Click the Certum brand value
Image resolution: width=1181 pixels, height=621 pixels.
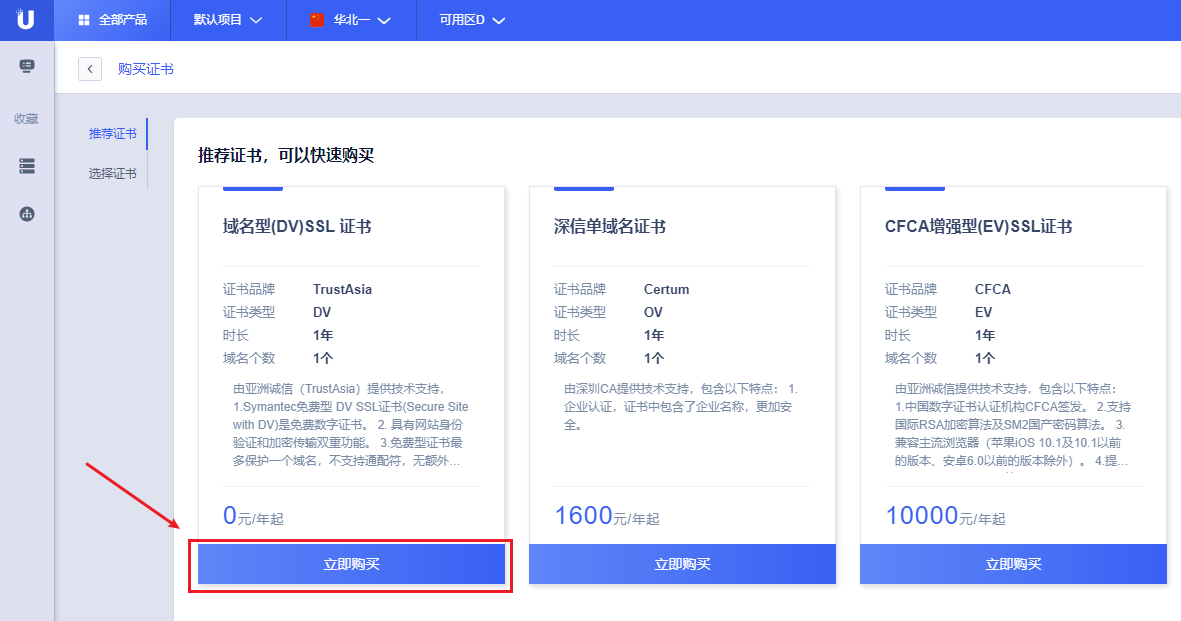click(x=667, y=289)
